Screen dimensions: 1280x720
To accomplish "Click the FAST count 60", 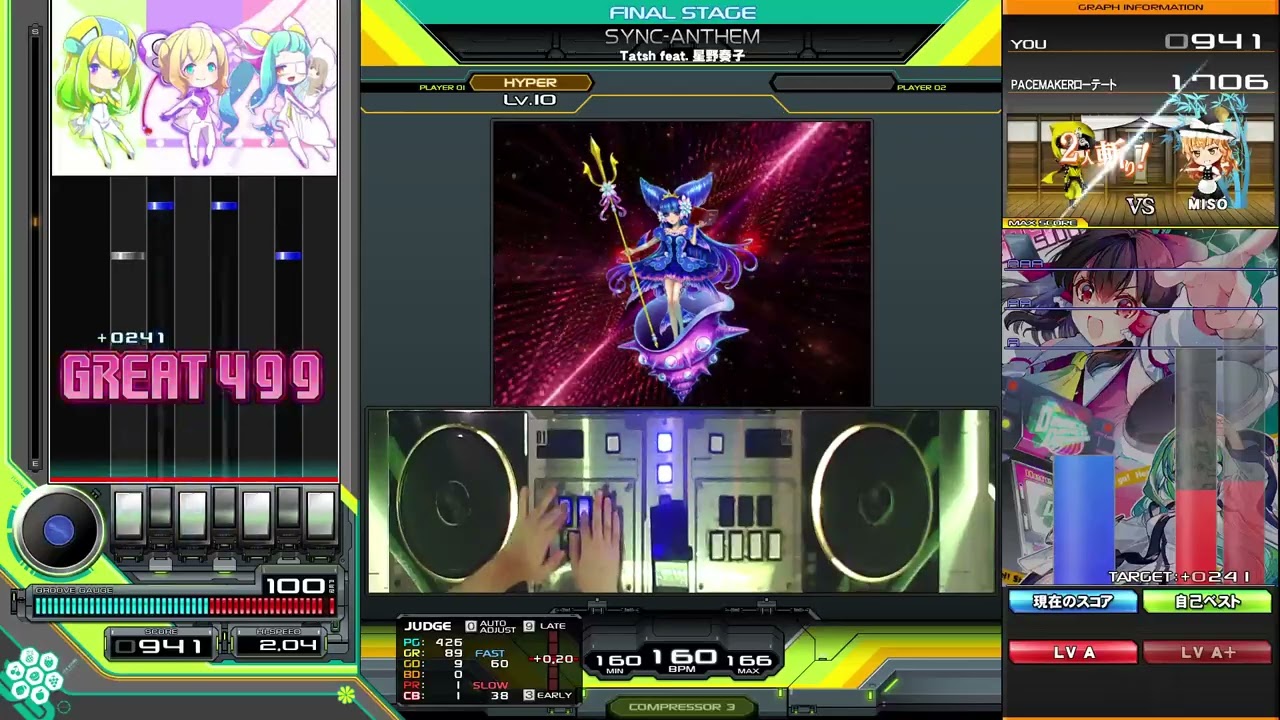I will pyautogui.click(x=499, y=664).
